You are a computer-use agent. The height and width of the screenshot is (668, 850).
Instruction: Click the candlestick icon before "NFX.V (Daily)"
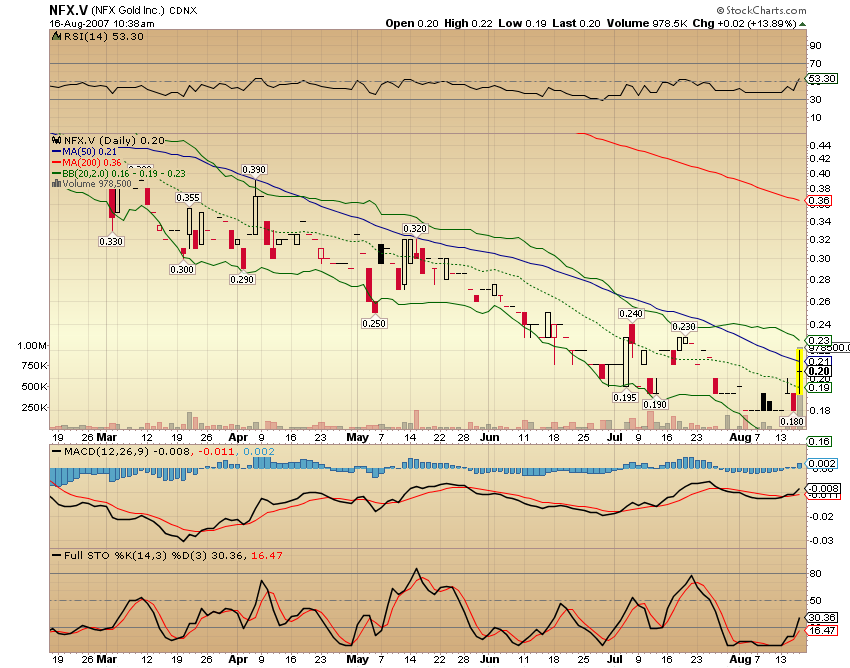57,141
